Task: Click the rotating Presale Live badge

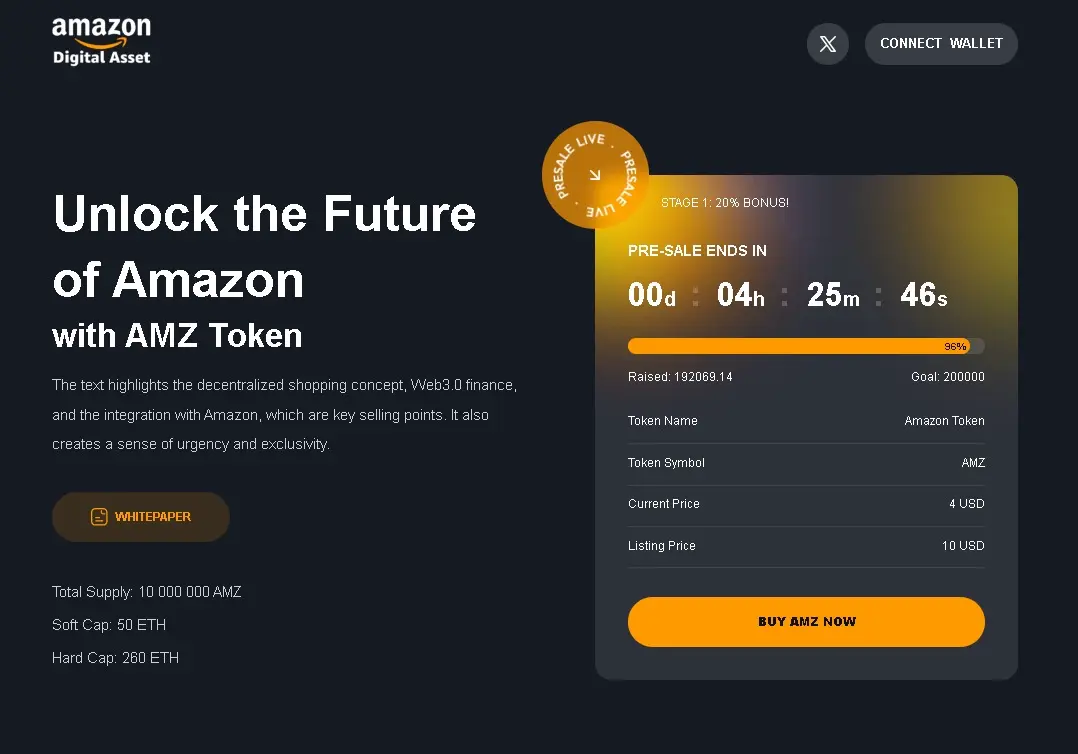Action: (x=595, y=175)
